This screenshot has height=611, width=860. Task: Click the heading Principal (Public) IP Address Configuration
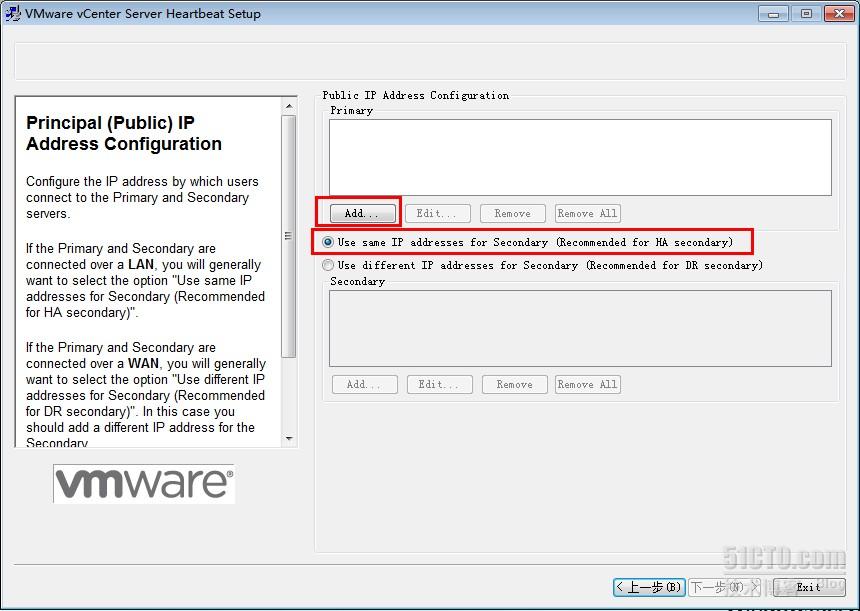tap(124, 133)
